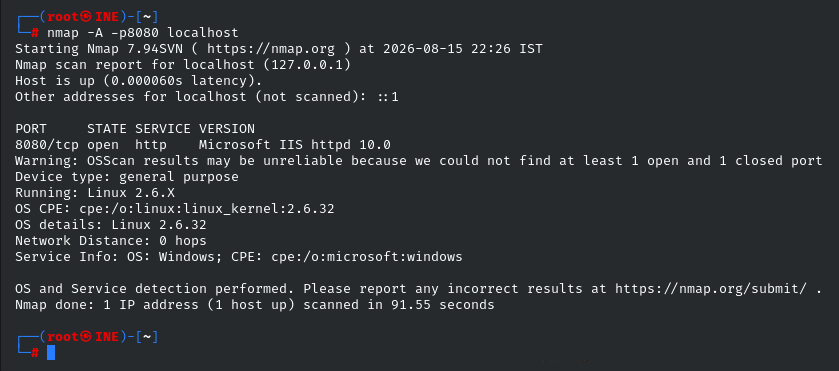Click the red hash symbol before nmap command
Image resolution: width=839 pixels, height=371 pixels.
tap(35, 33)
